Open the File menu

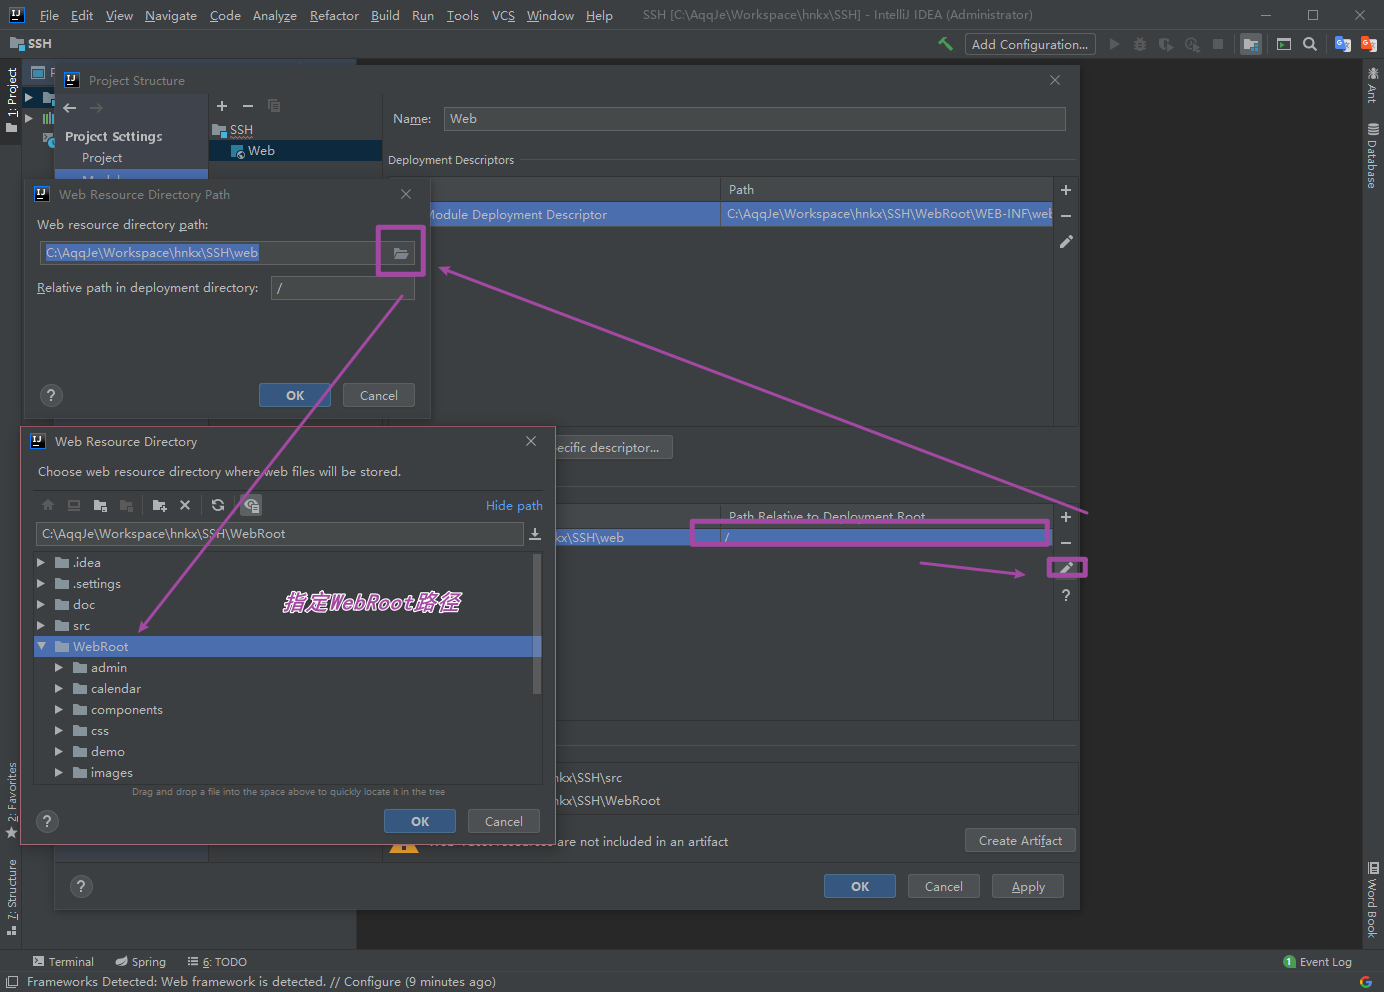49,15
